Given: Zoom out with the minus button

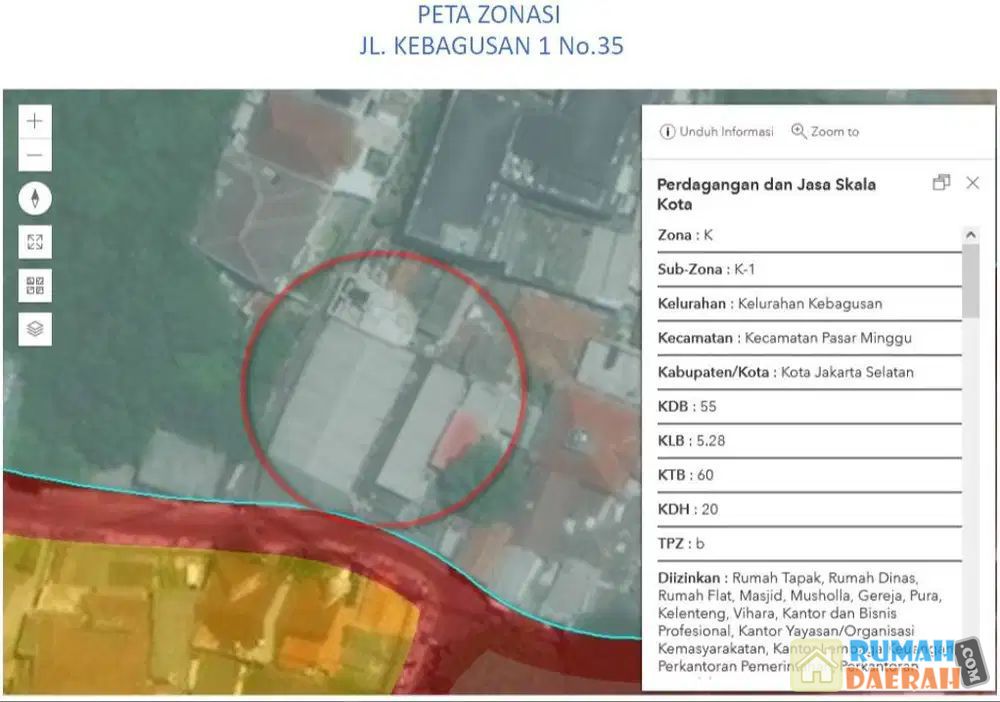Looking at the screenshot, I should (35, 155).
